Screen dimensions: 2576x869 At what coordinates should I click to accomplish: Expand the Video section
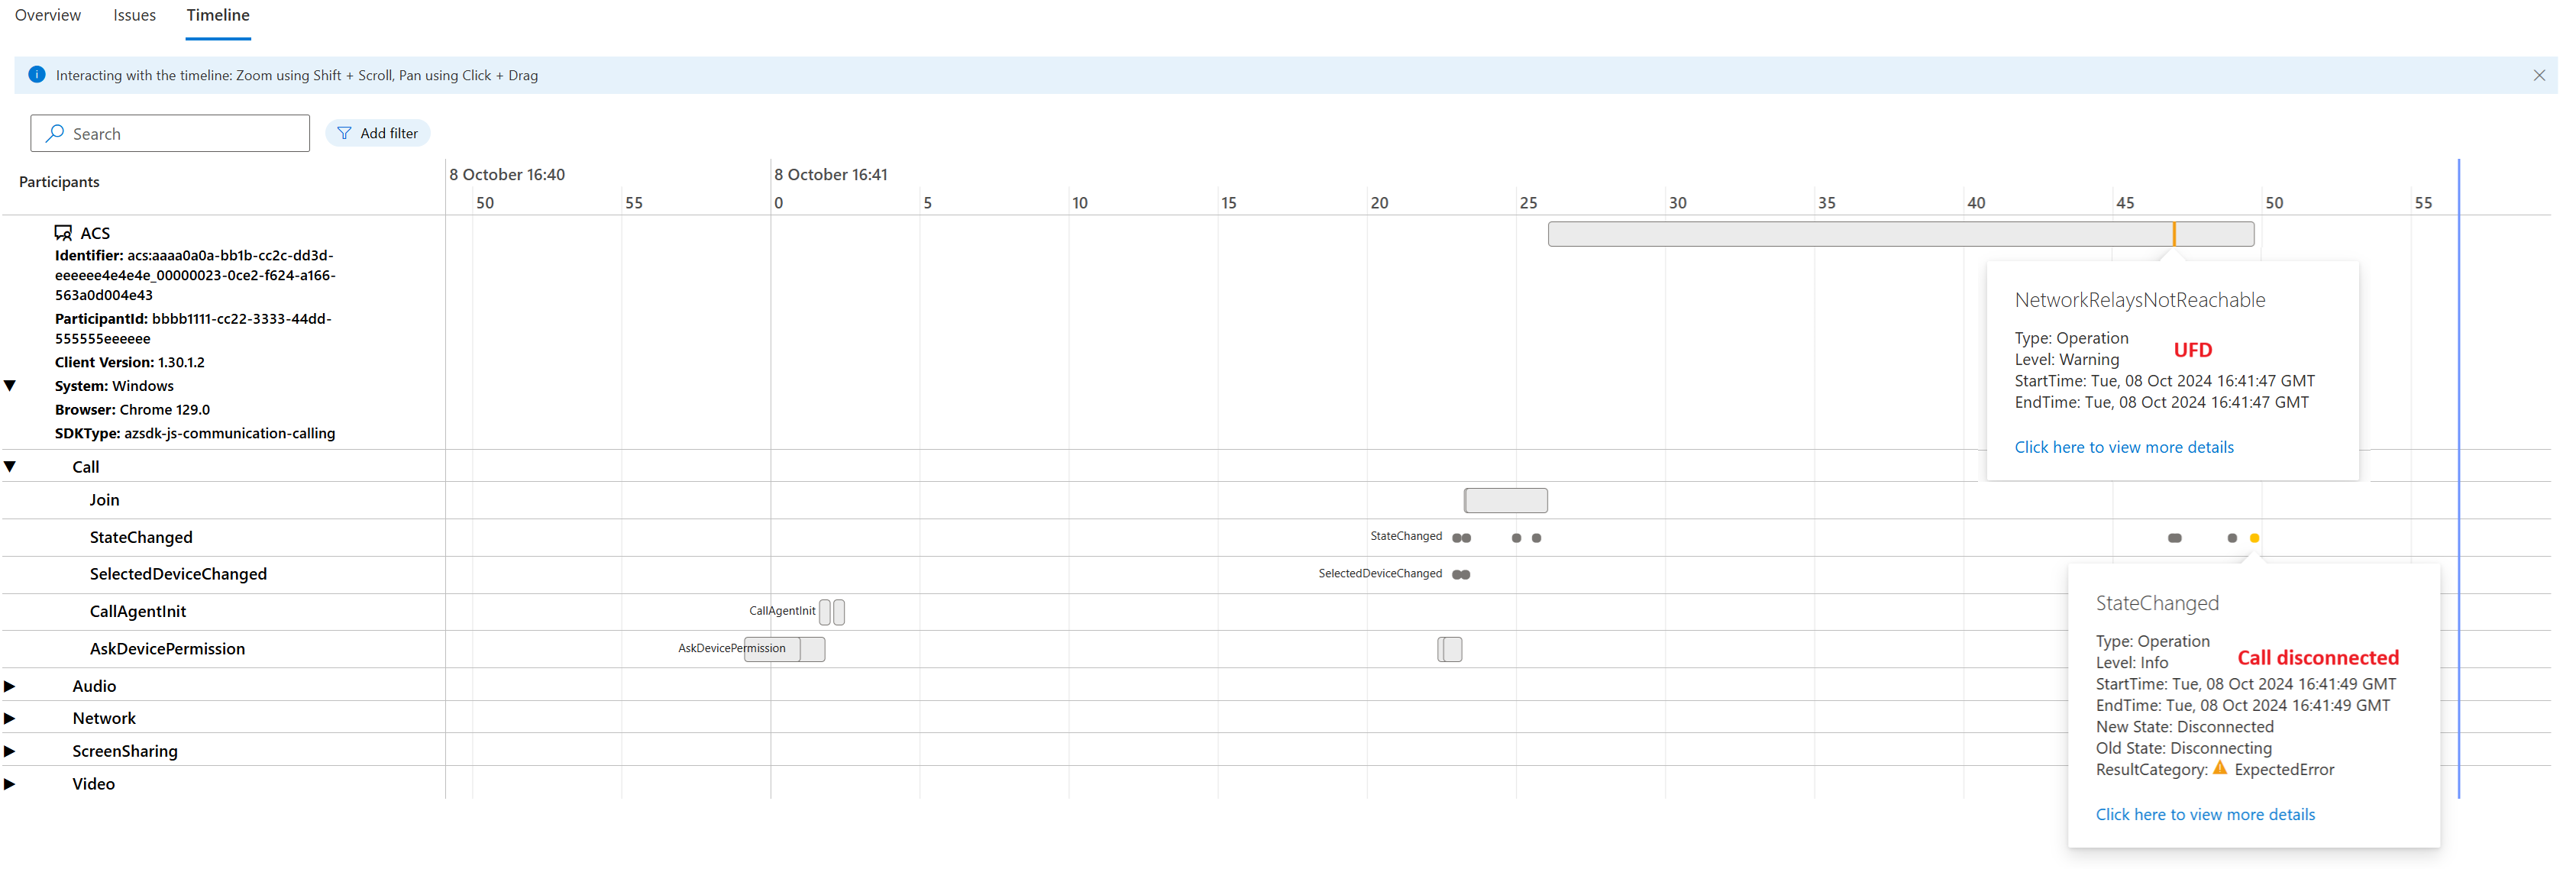(10, 784)
